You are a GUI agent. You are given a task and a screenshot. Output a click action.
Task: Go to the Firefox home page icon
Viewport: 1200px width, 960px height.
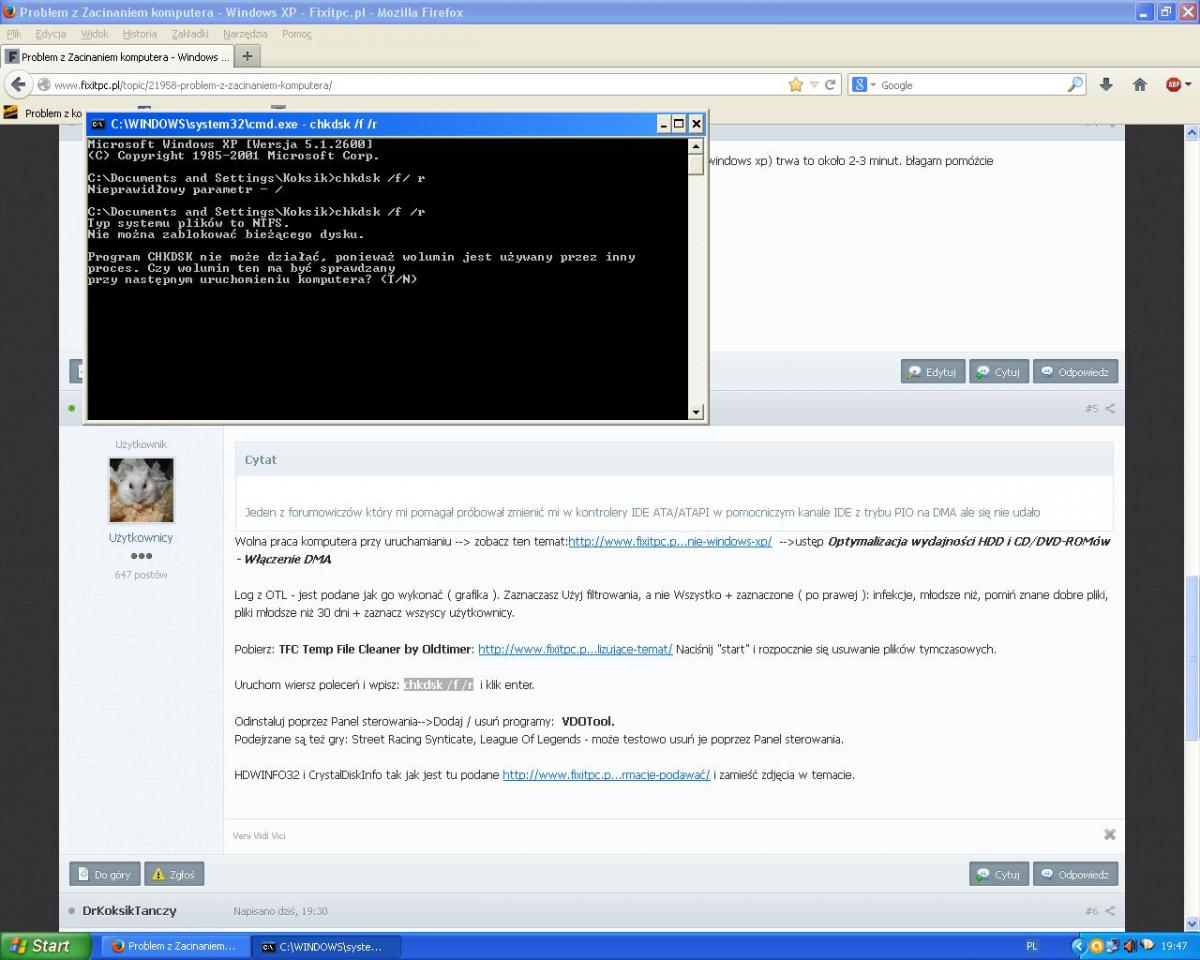(1139, 85)
